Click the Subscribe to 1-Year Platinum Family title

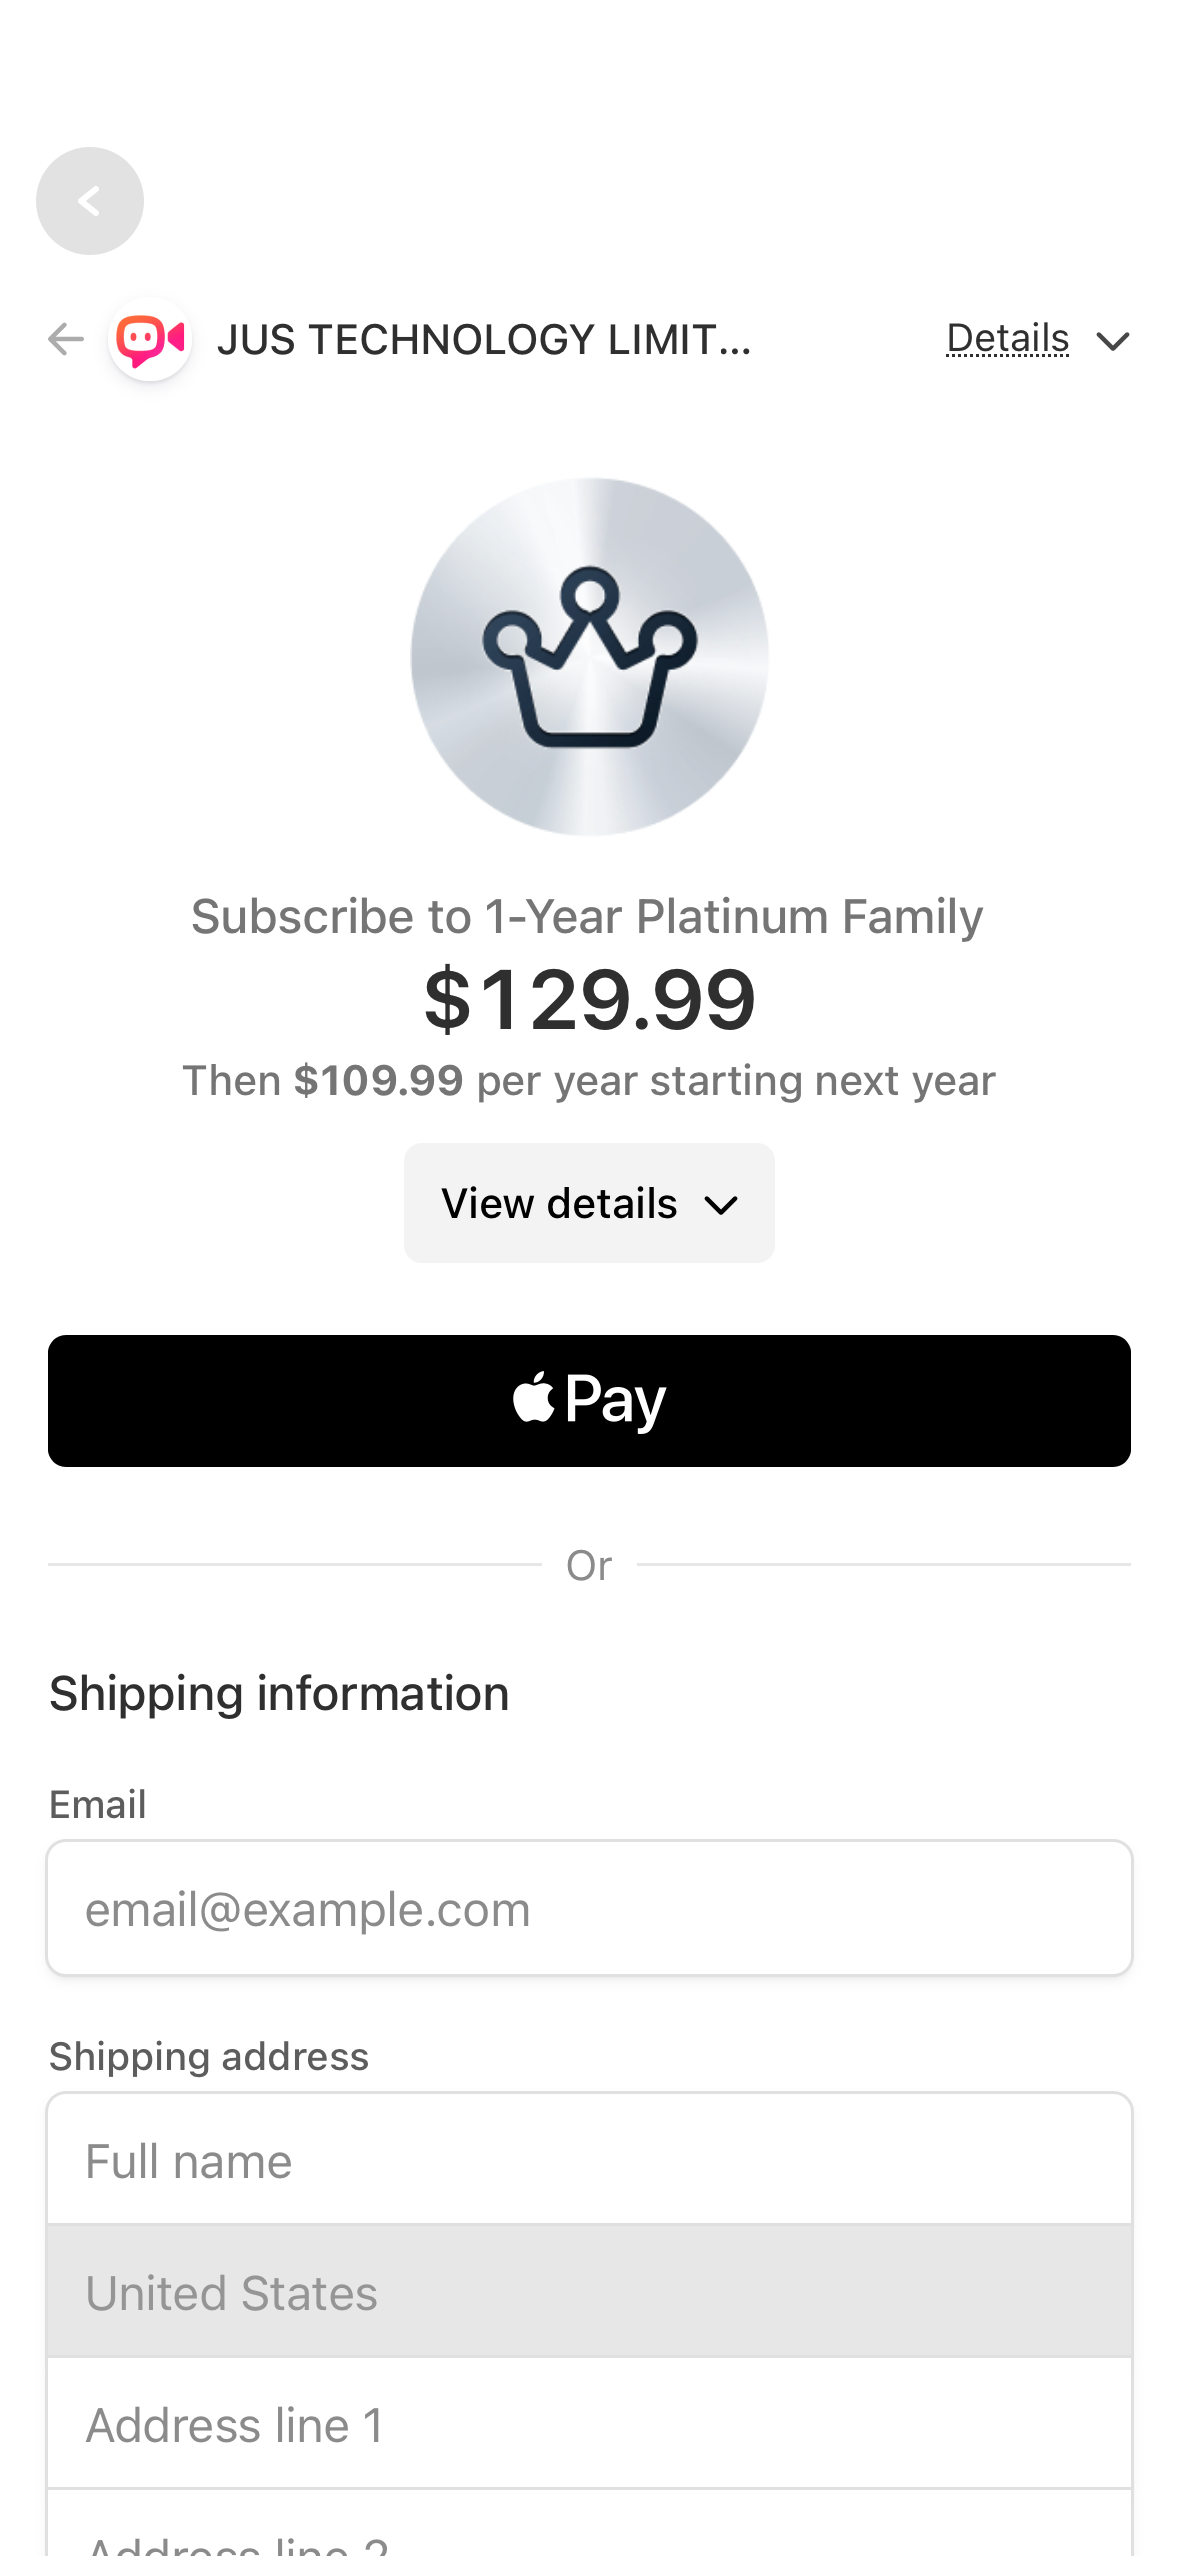[587, 917]
